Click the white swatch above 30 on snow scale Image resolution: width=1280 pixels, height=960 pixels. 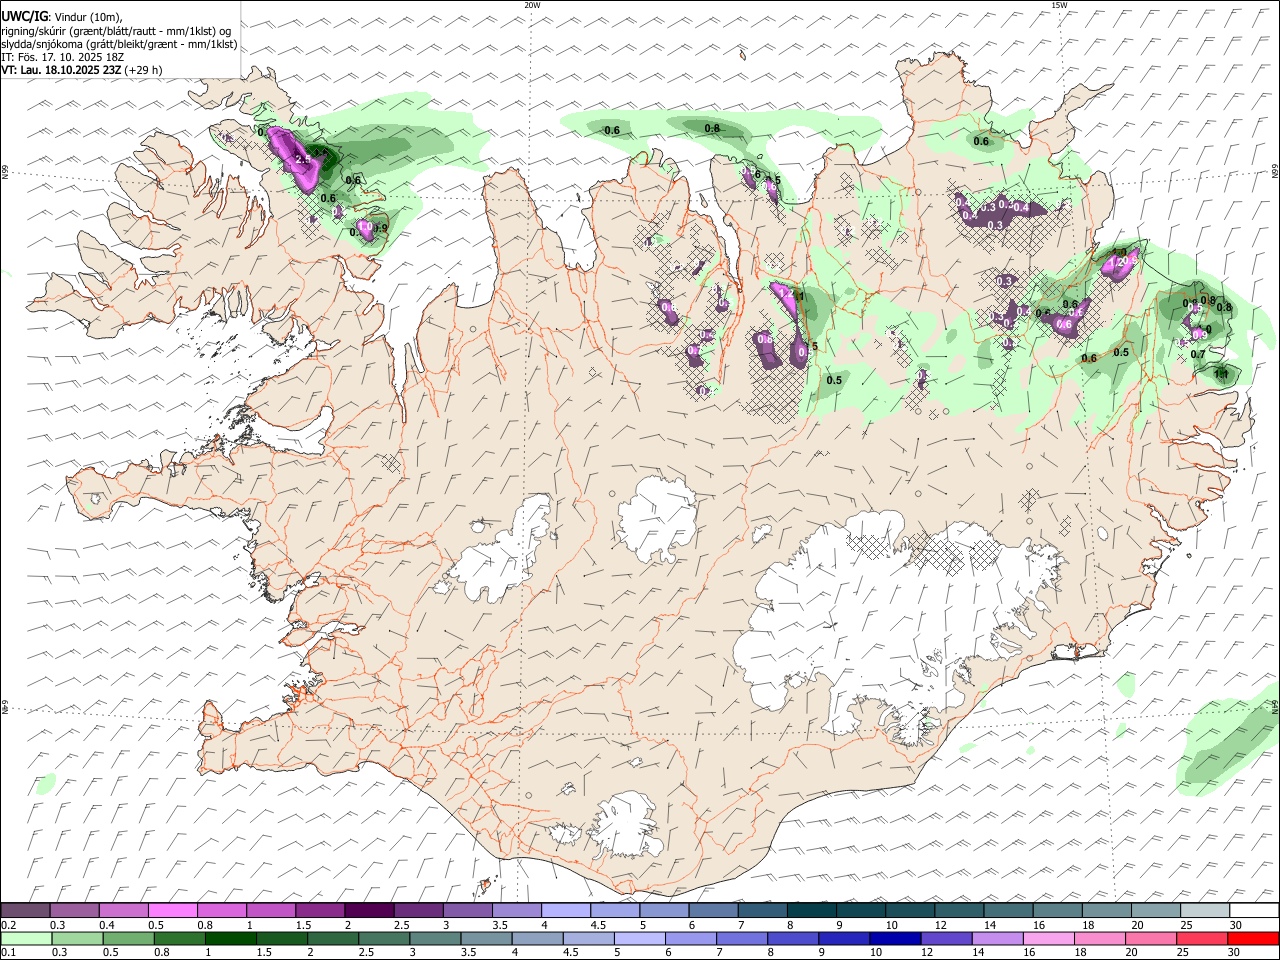click(1254, 911)
